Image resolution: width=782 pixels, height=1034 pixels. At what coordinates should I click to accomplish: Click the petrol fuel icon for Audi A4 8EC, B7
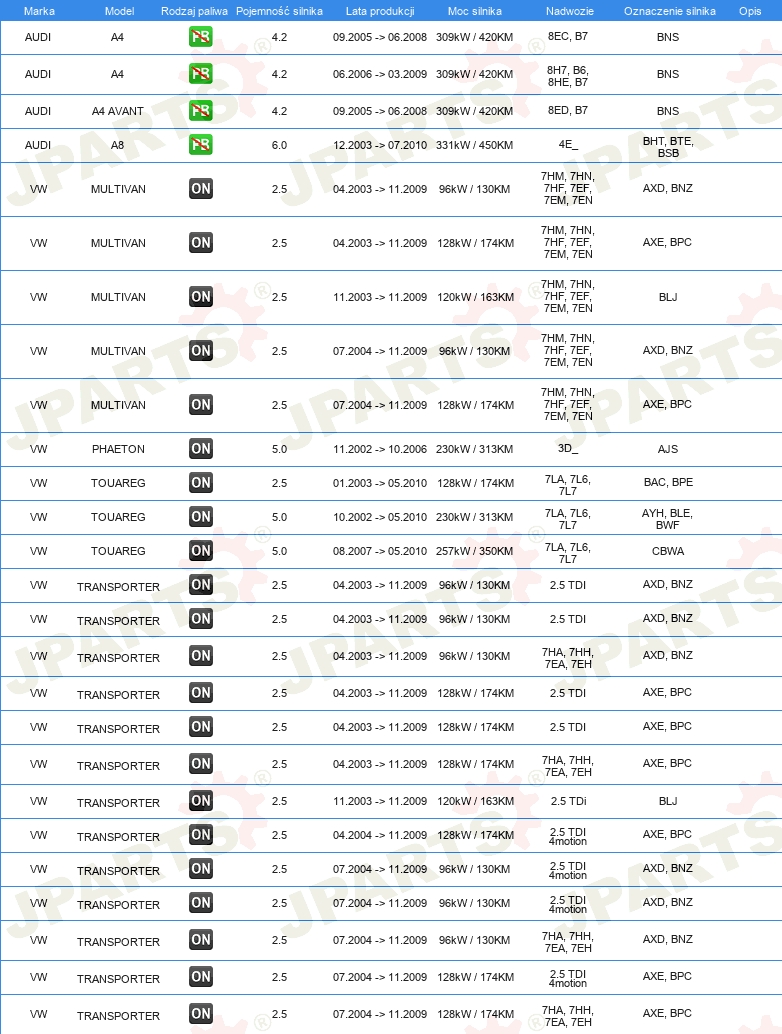click(x=200, y=37)
